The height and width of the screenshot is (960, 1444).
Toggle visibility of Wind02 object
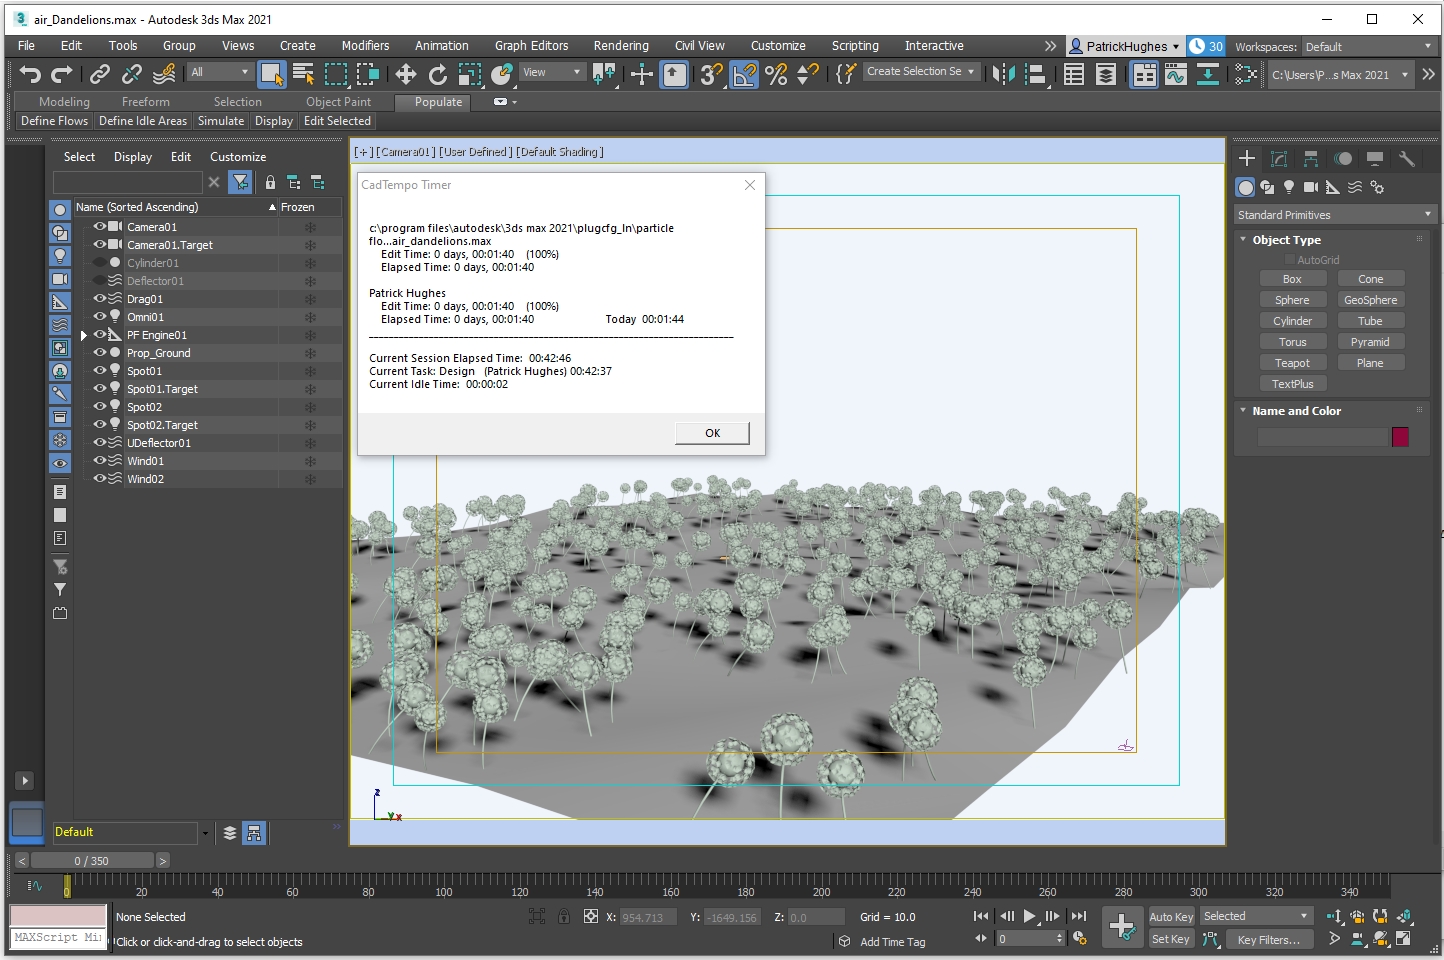click(100, 479)
